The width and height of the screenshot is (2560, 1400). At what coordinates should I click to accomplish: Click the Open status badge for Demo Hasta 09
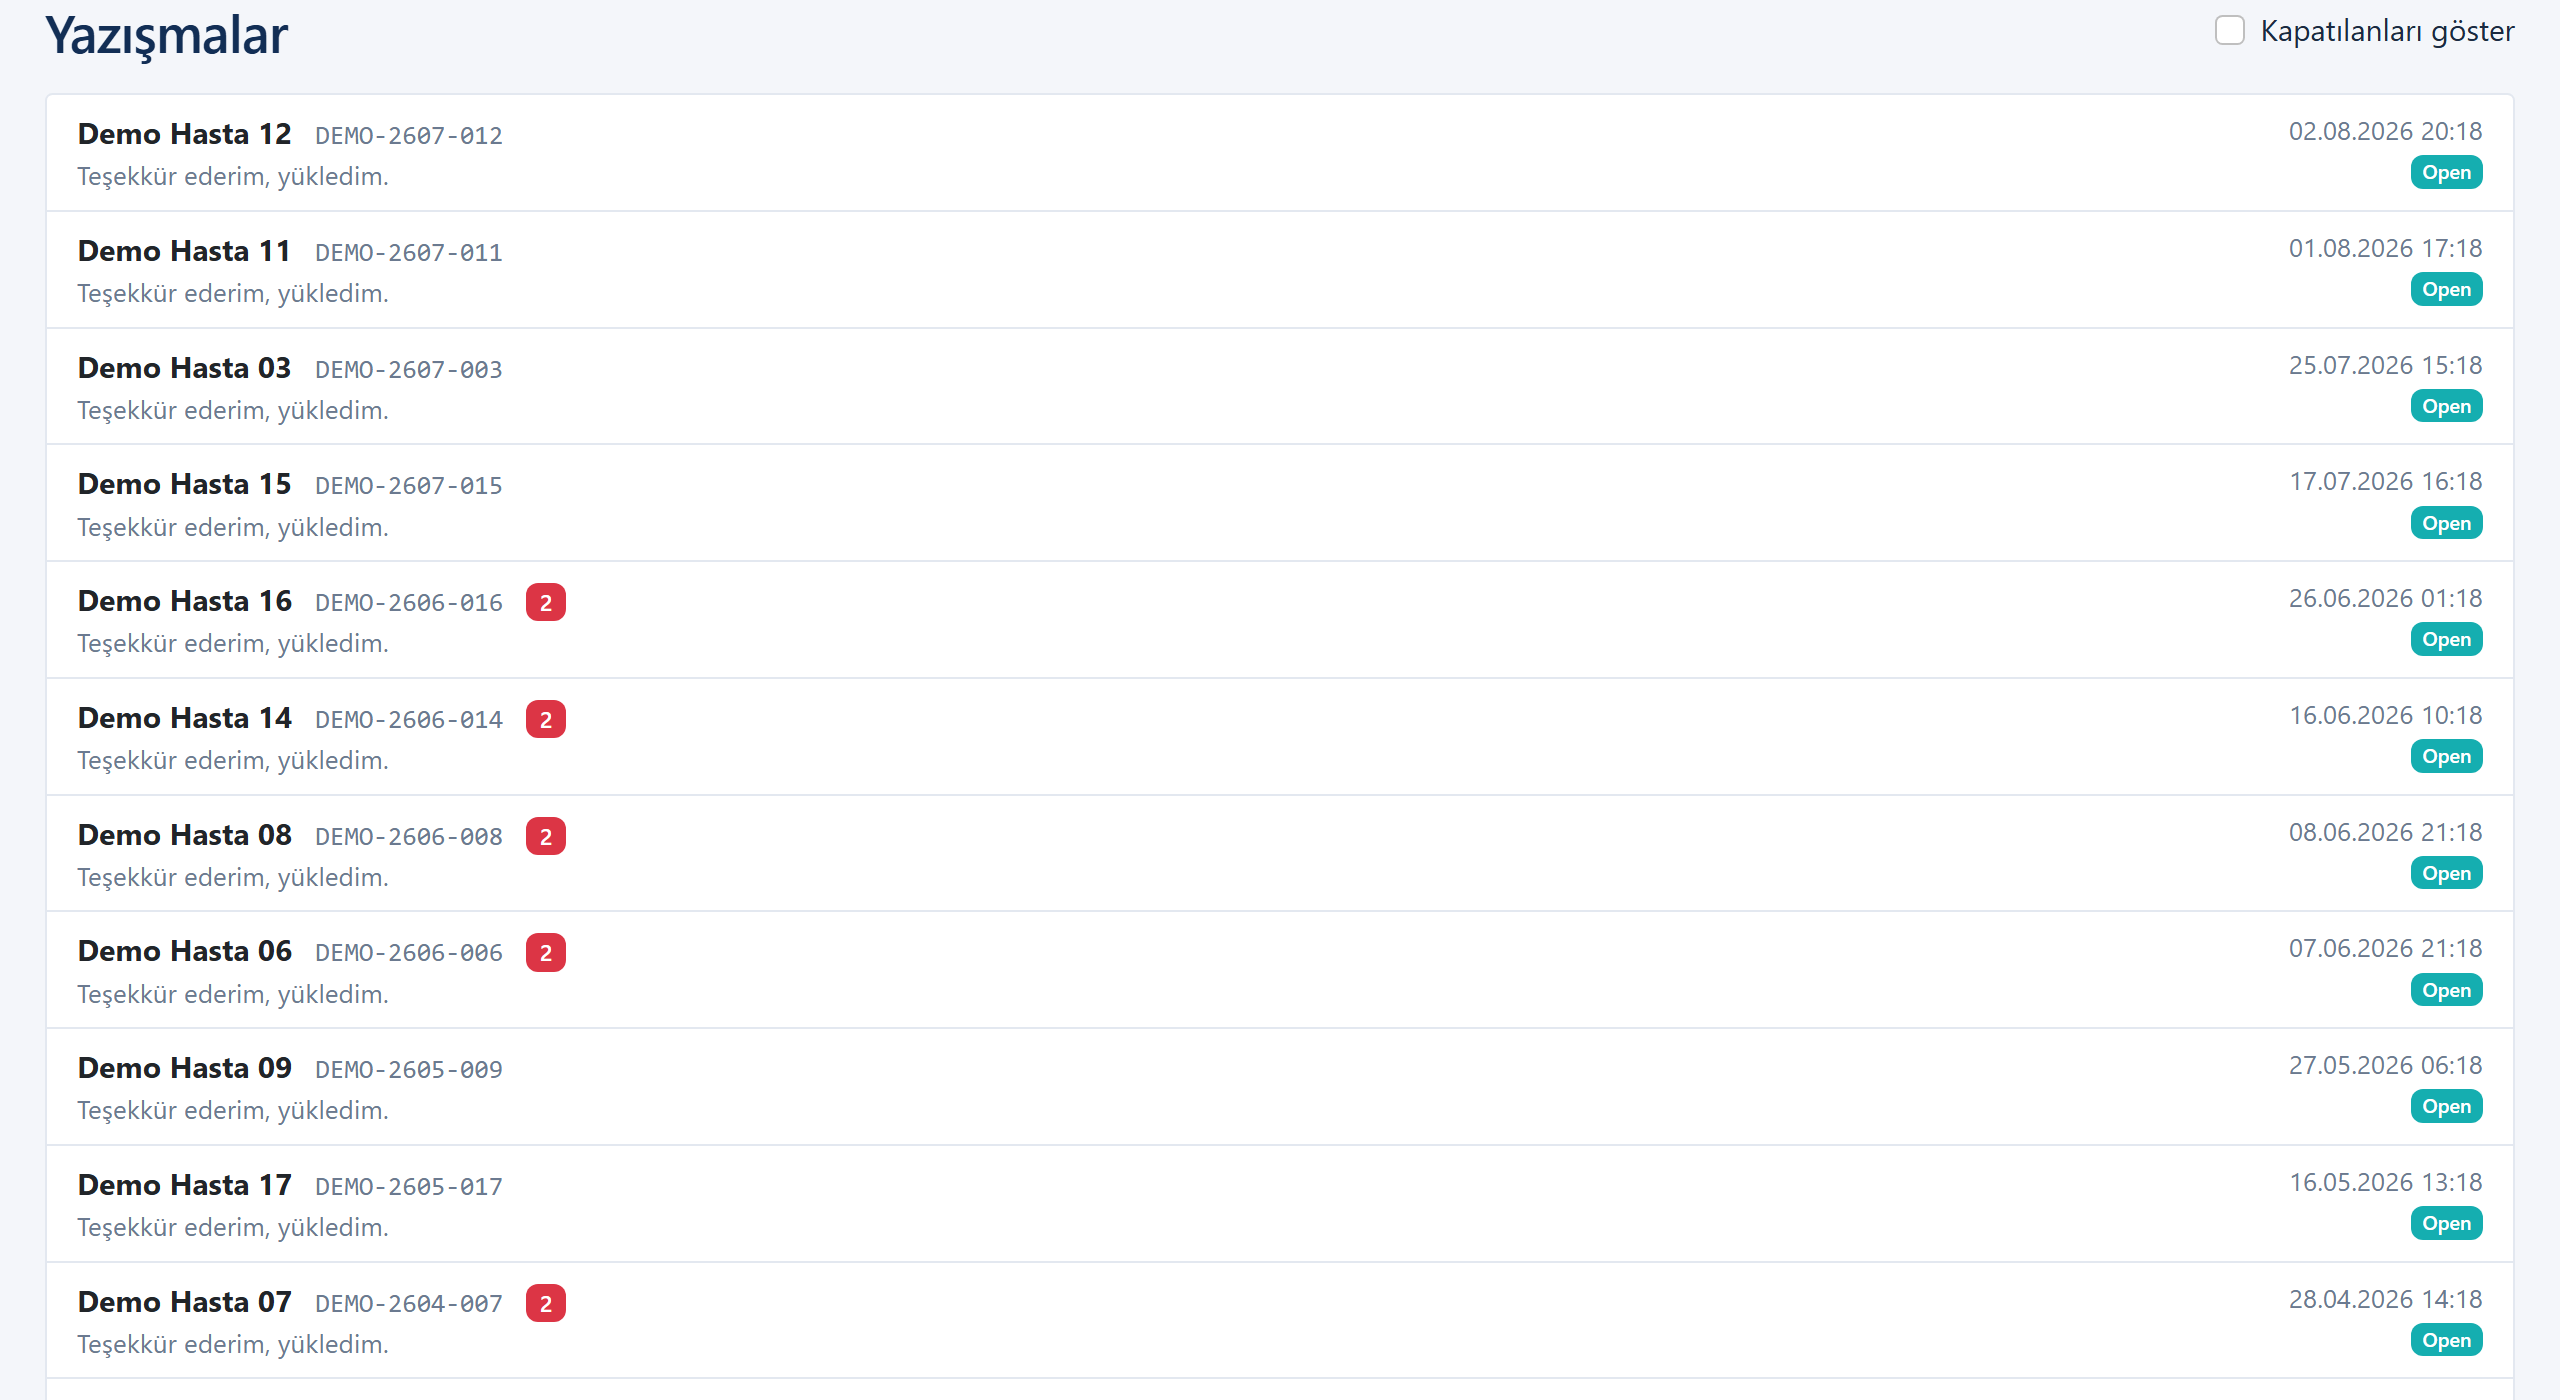[2446, 1106]
